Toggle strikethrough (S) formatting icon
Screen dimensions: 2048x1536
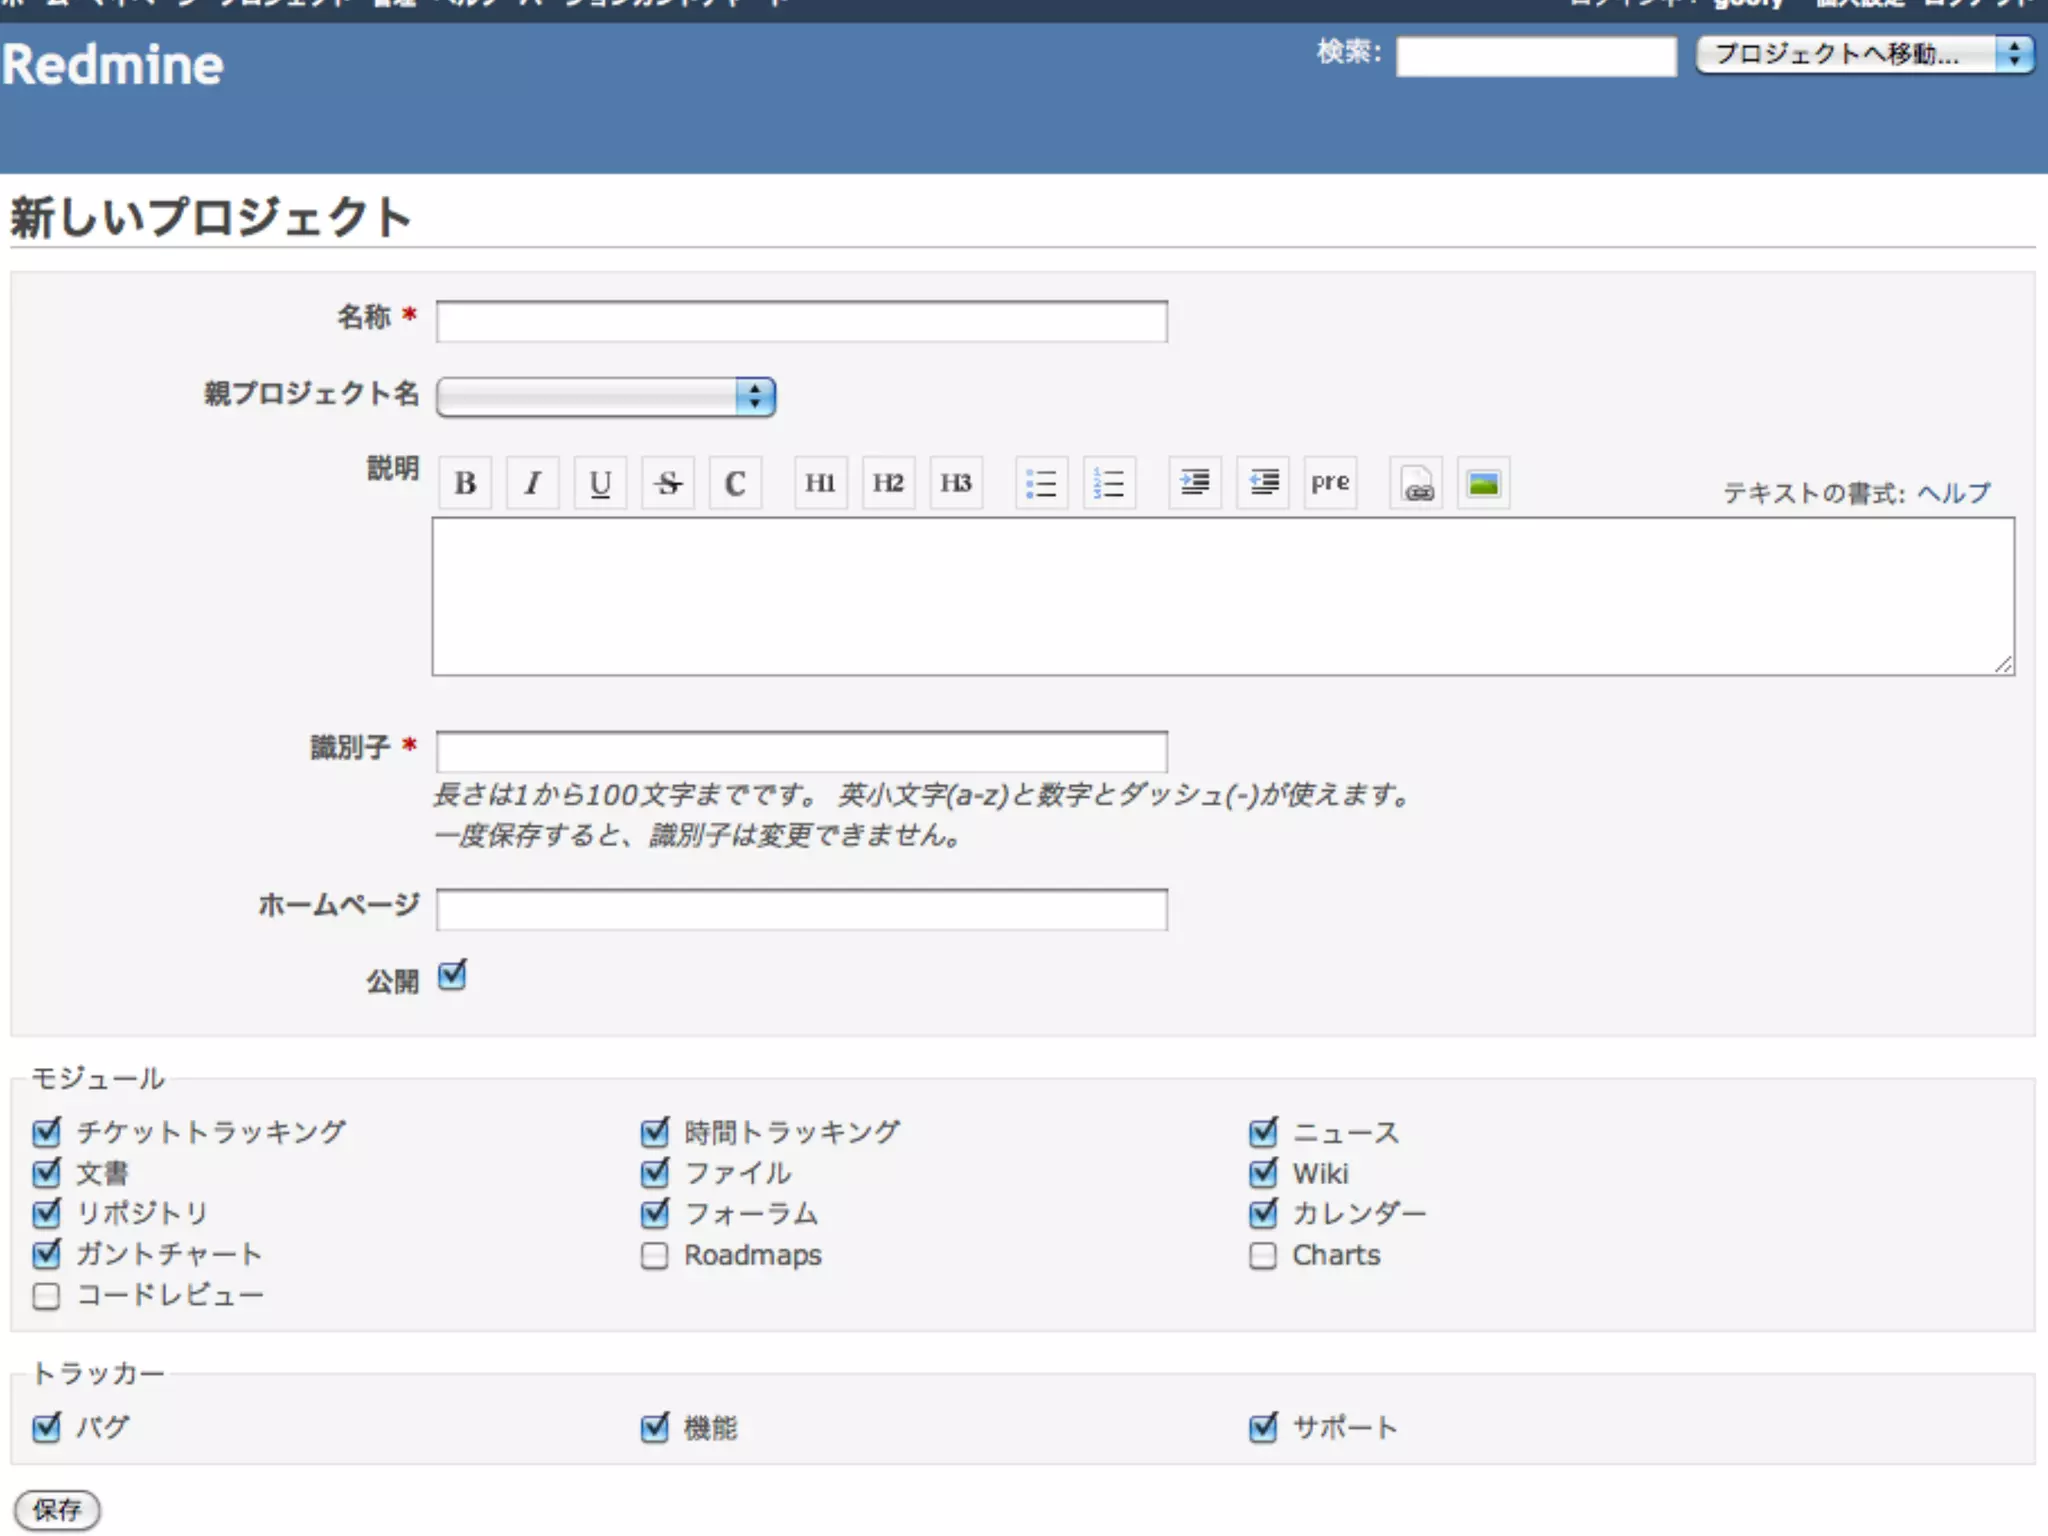click(x=668, y=484)
